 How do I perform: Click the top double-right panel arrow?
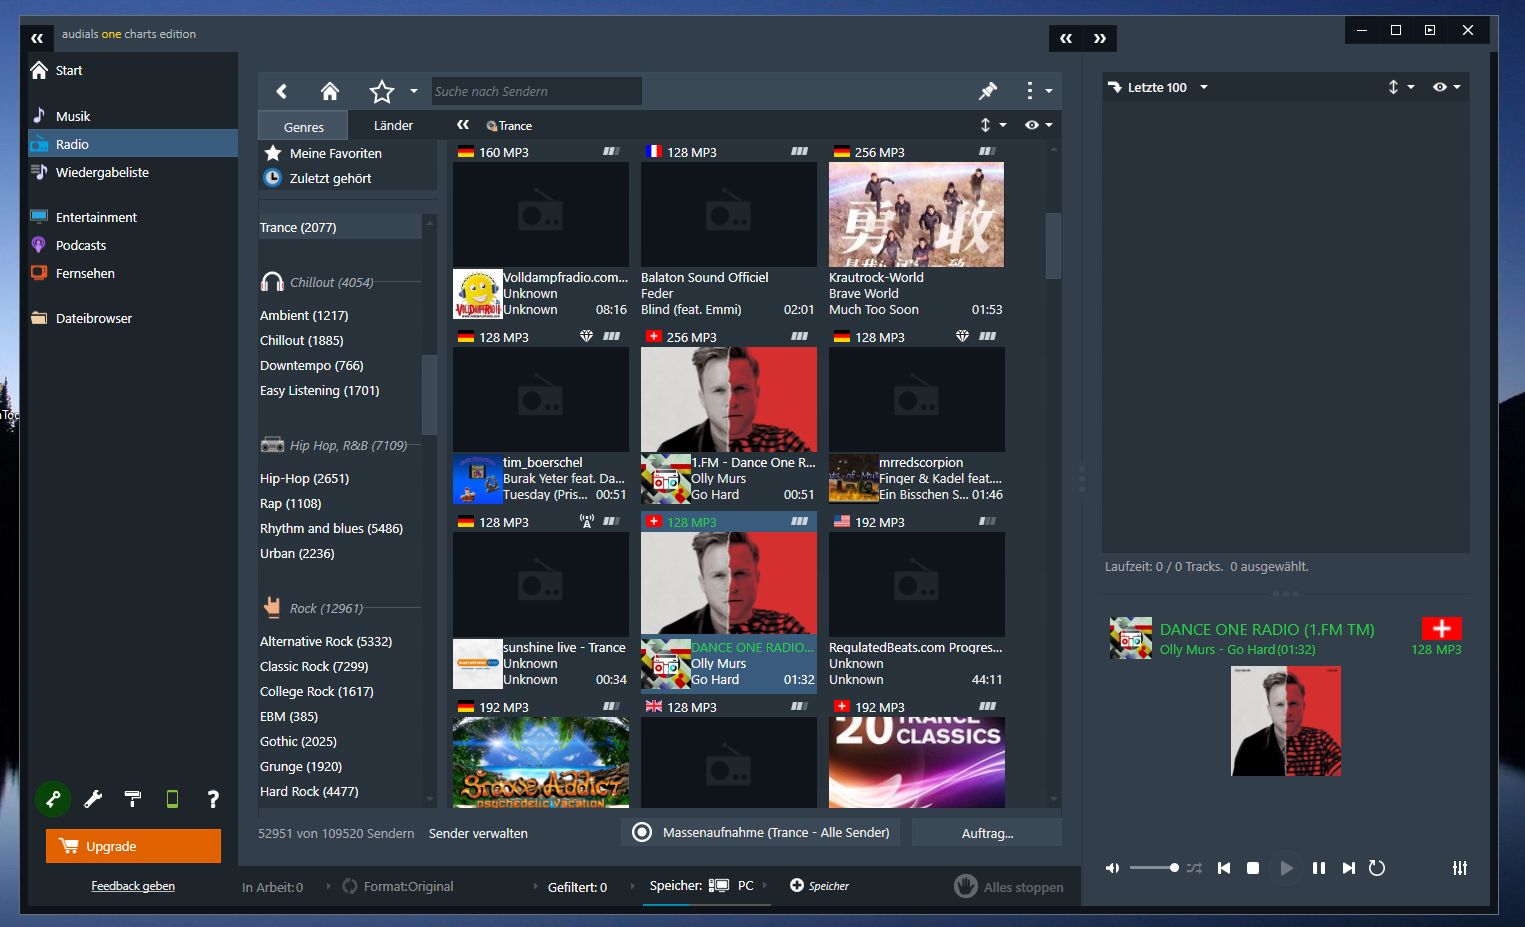pos(1100,39)
